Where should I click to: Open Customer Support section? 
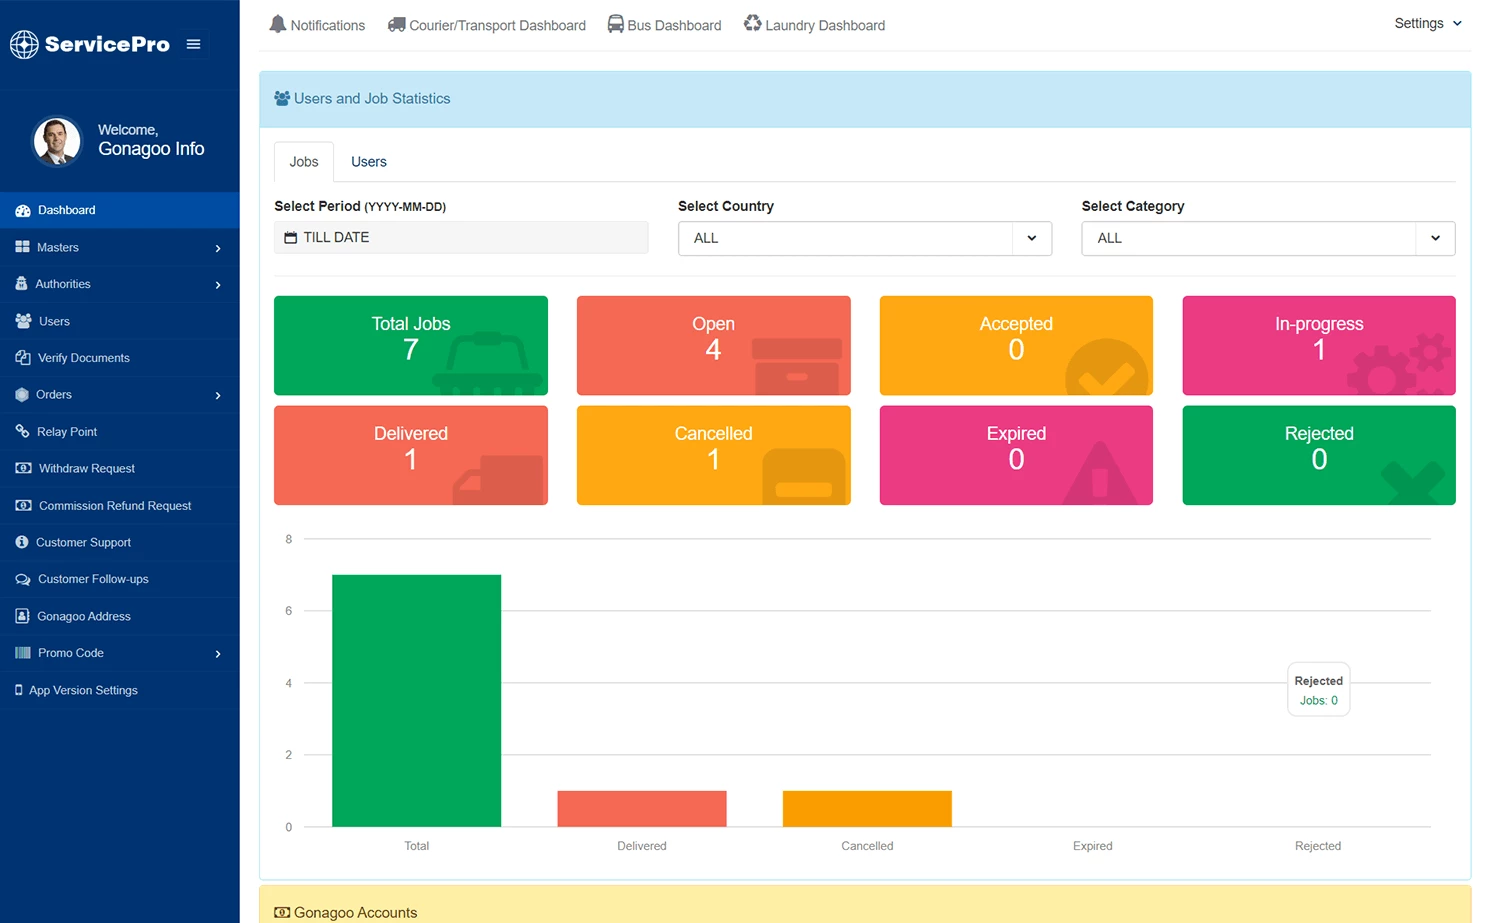point(82,542)
